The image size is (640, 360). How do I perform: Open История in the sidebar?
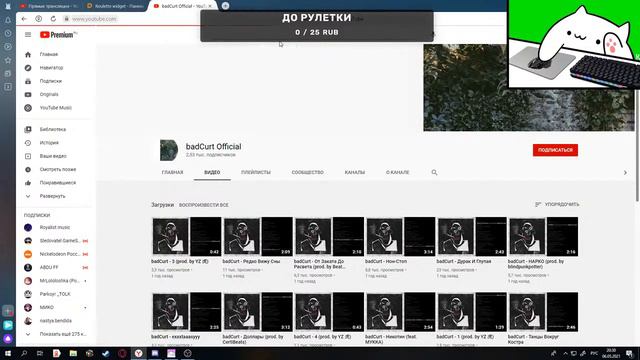[x=49, y=143]
